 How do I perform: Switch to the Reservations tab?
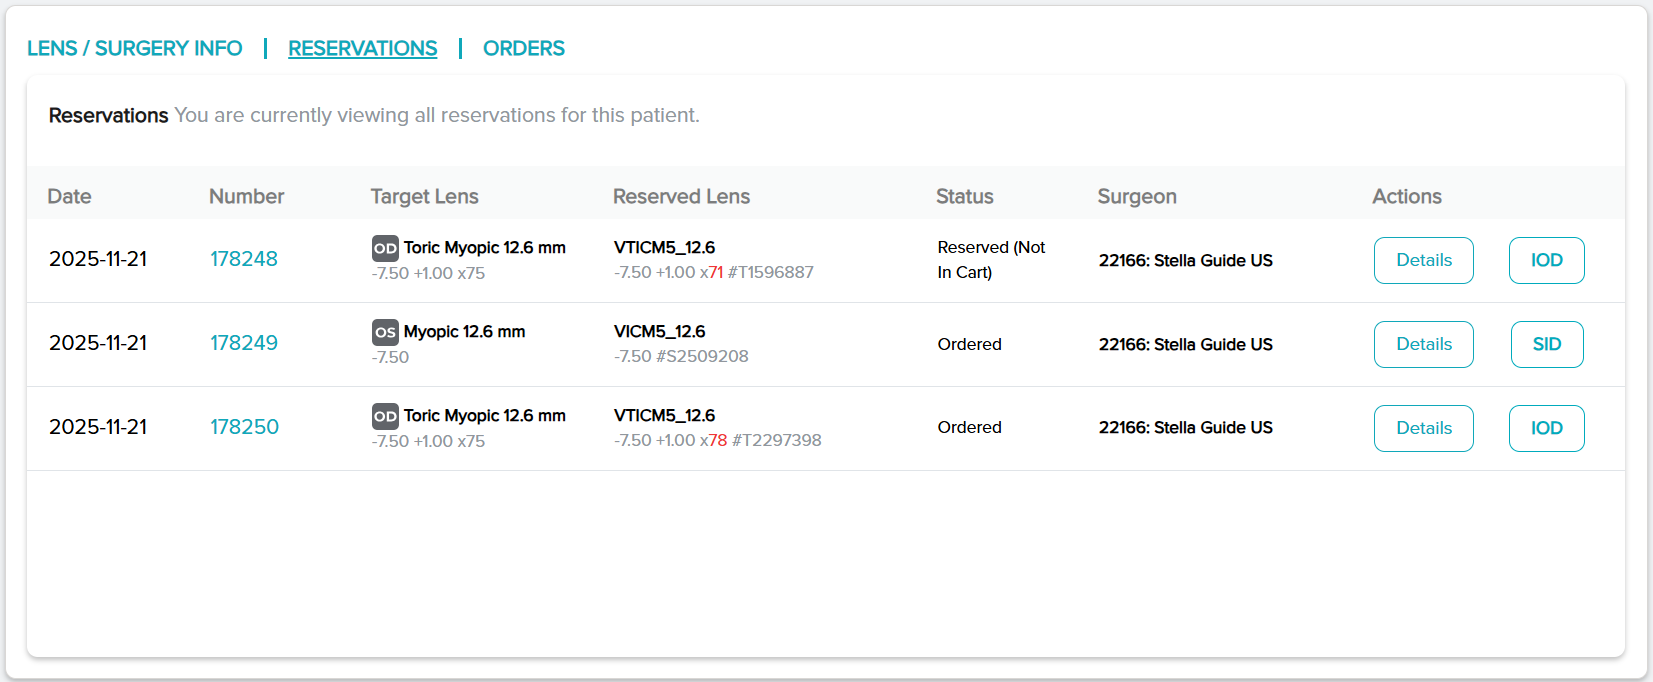(x=362, y=48)
